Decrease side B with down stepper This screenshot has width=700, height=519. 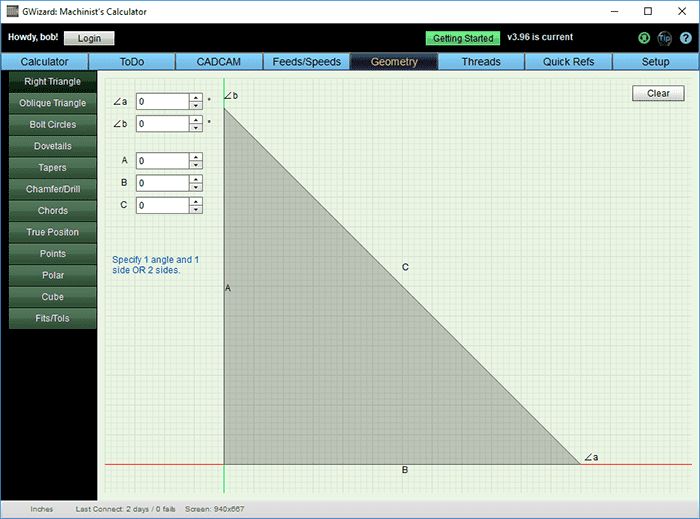point(196,187)
